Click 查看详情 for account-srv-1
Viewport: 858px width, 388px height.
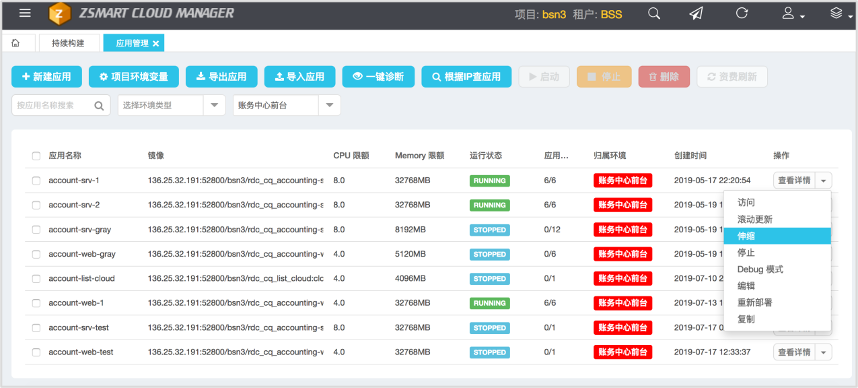[794, 181]
